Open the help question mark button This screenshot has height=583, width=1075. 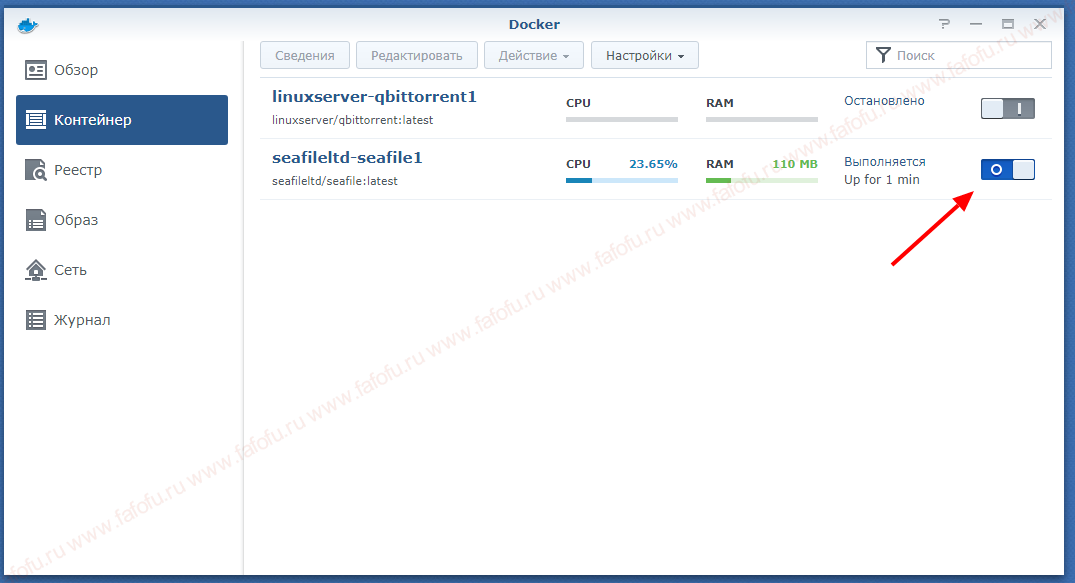click(x=945, y=24)
